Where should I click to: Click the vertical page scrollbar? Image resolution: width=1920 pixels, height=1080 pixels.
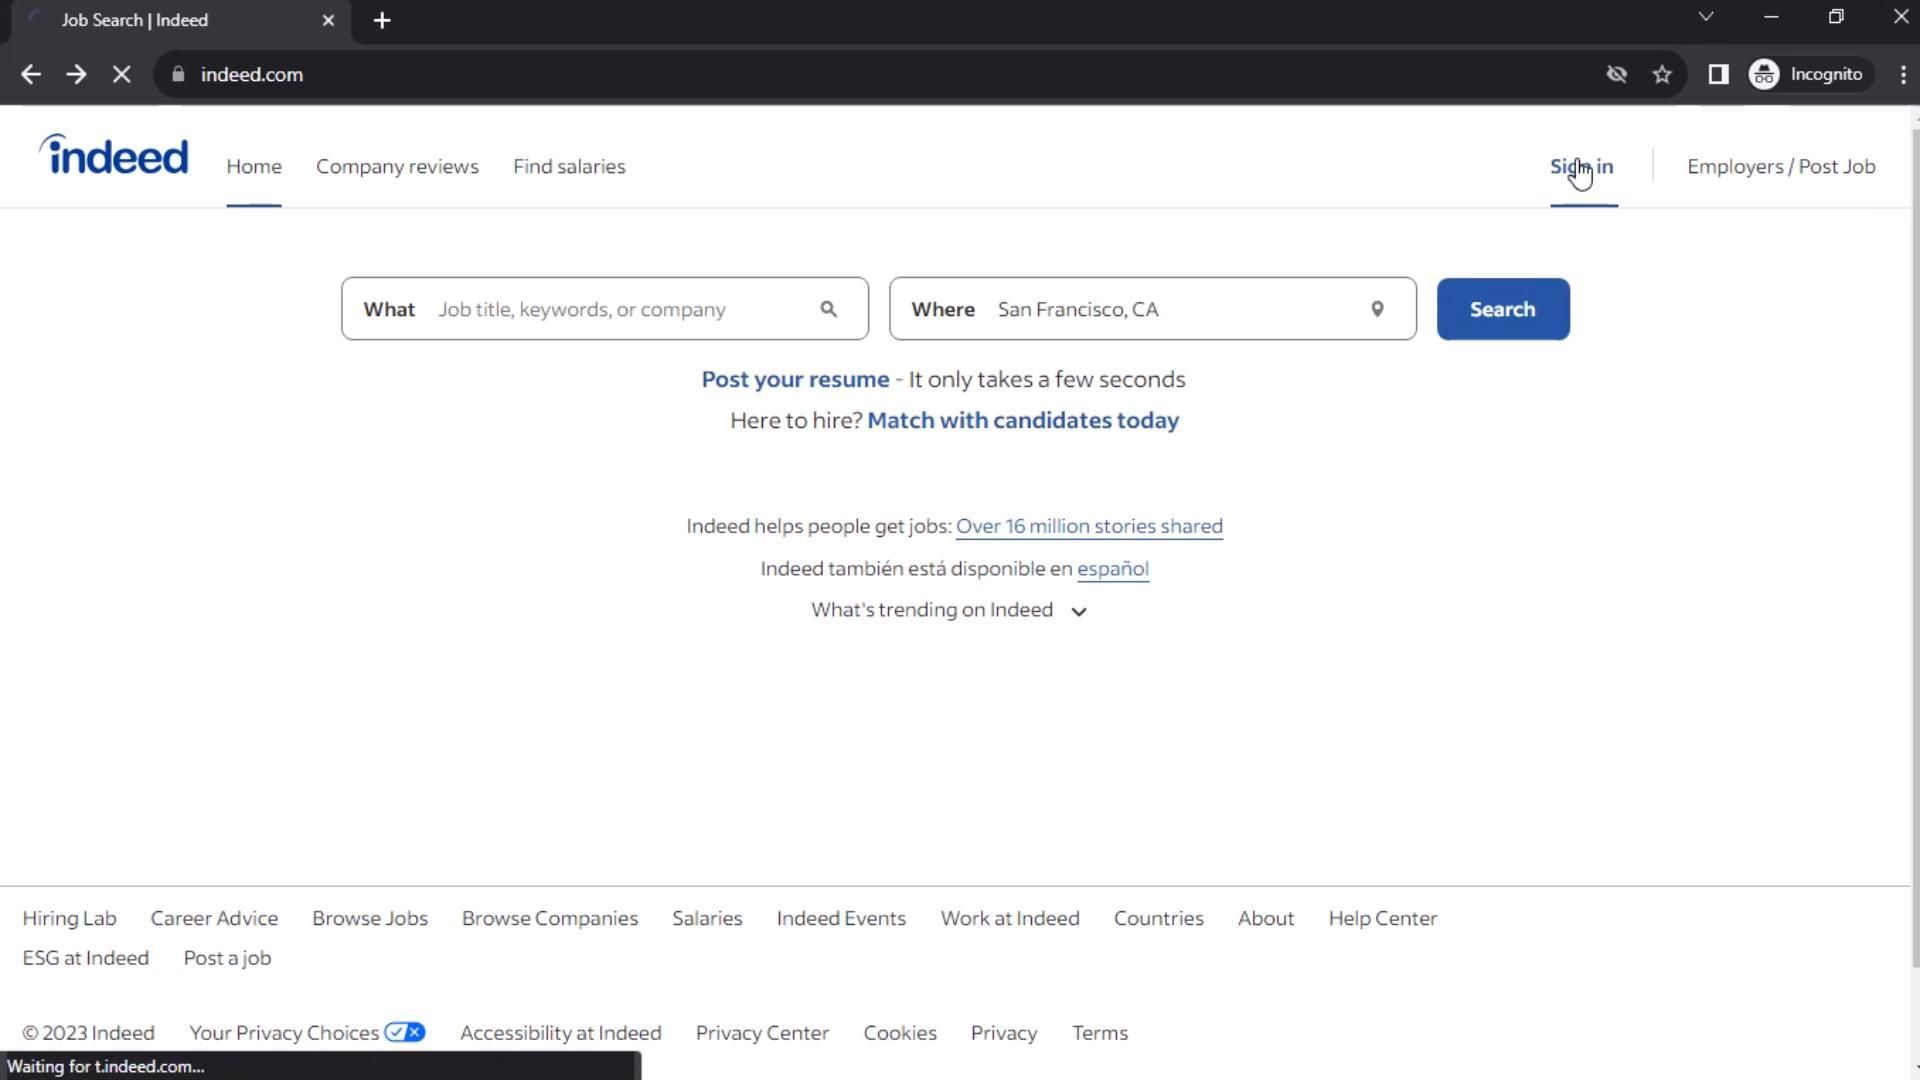(x=1914, y=540)
